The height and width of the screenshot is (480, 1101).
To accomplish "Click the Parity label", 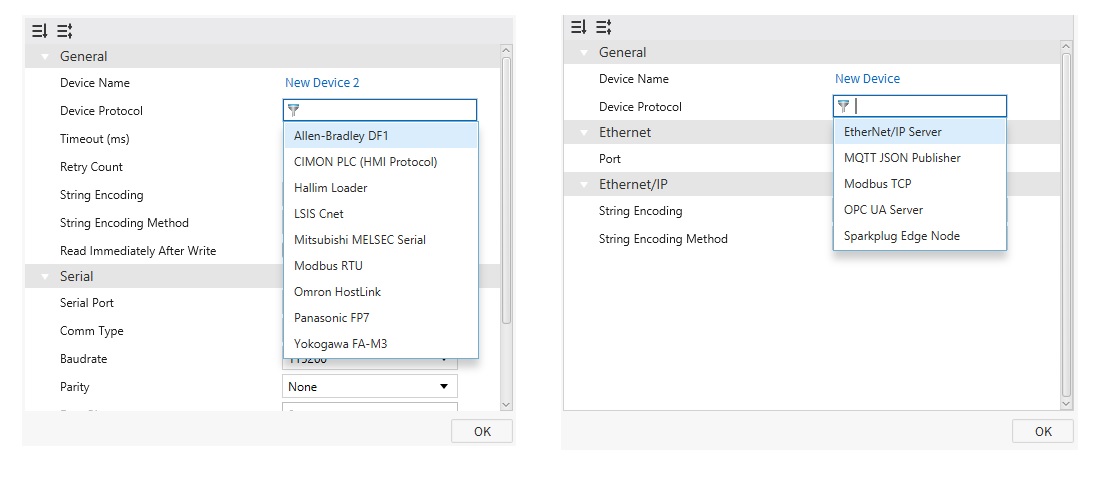I will click(74, 387).
